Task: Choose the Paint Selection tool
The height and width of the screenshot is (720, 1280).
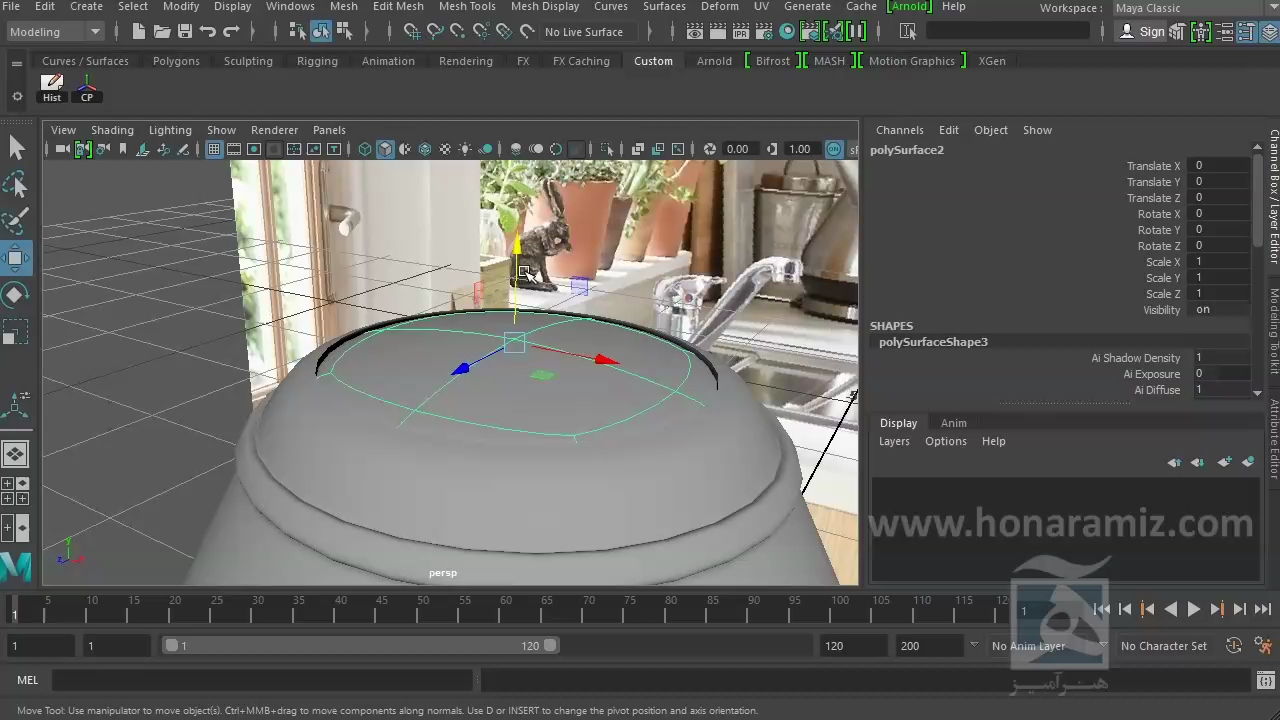Action: pos(16,221)
